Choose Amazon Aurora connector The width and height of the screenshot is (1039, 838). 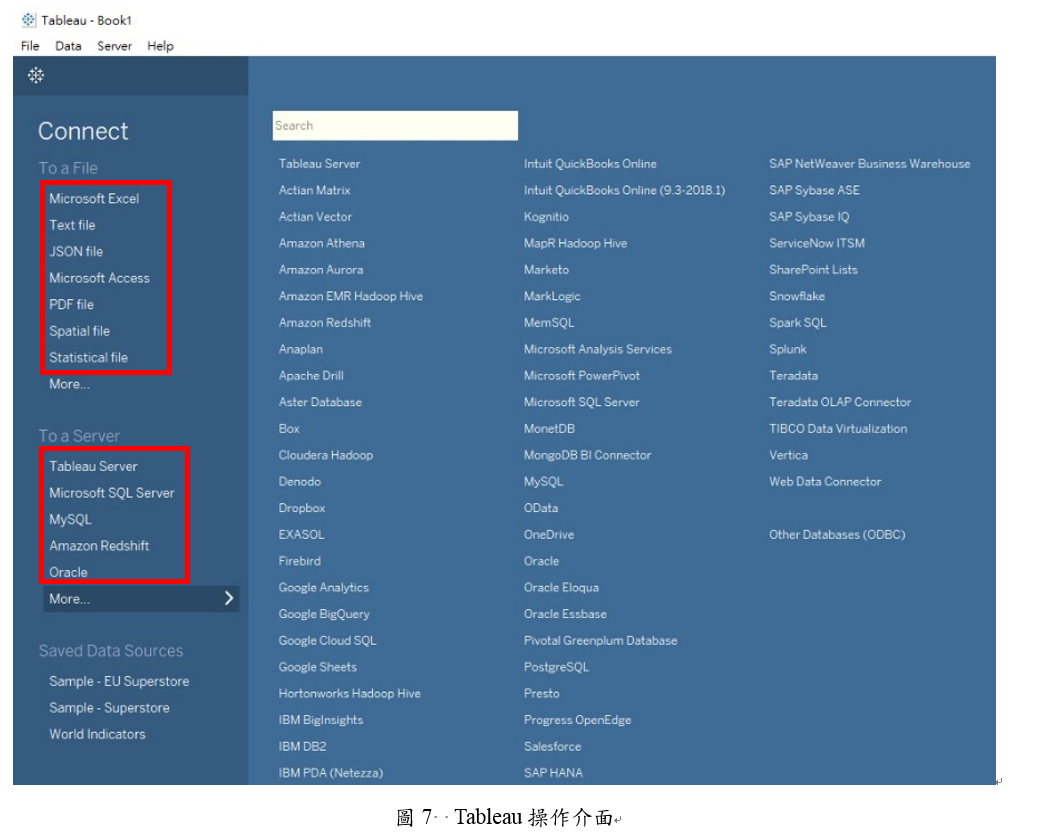321,270
